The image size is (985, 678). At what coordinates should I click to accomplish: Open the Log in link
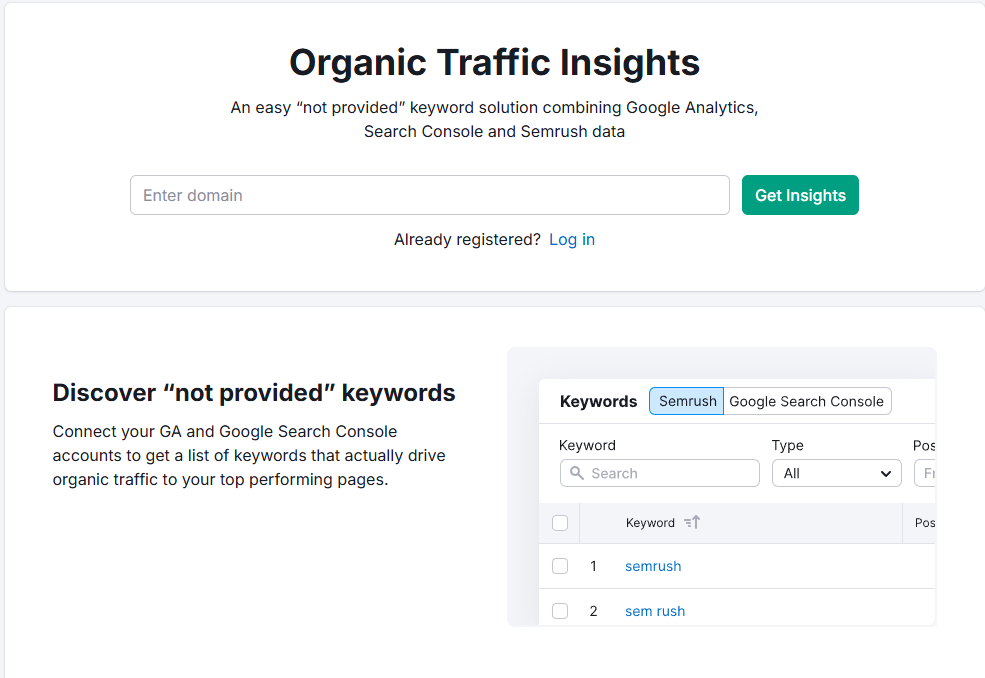click(572, 239)
